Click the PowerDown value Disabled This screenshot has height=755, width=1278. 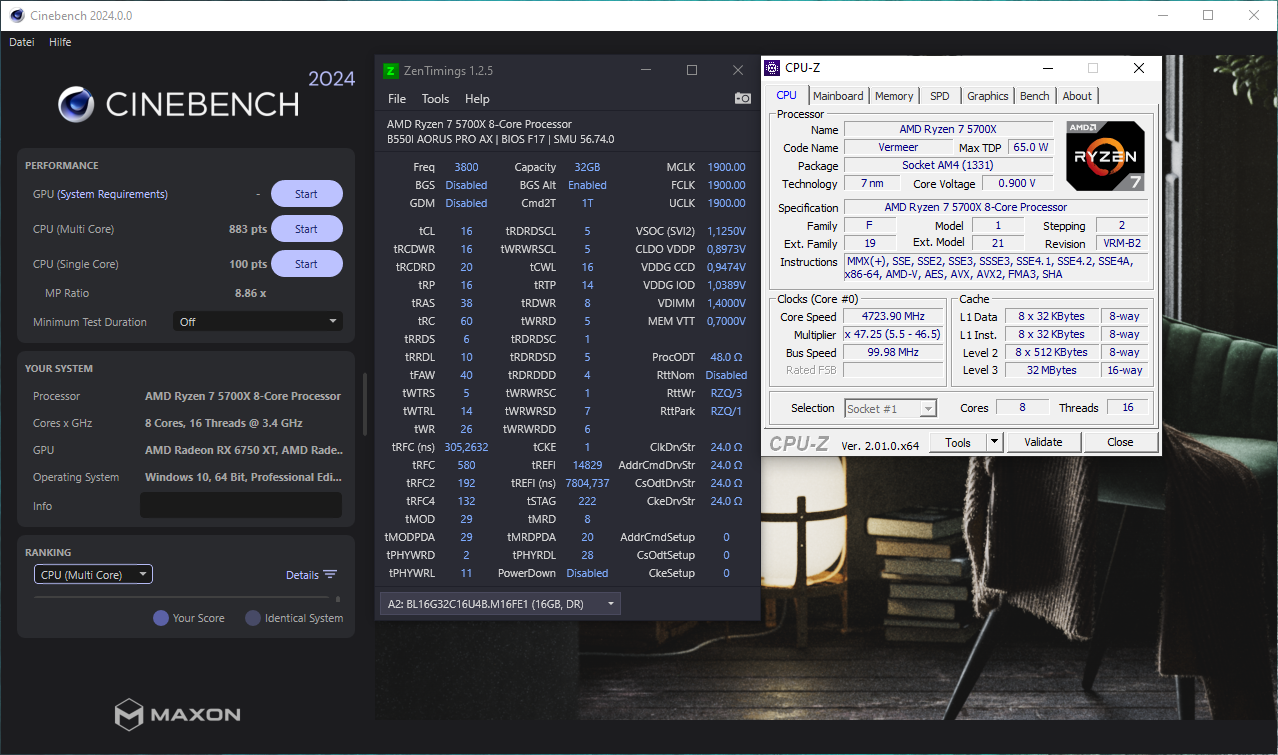pos(587,573)
